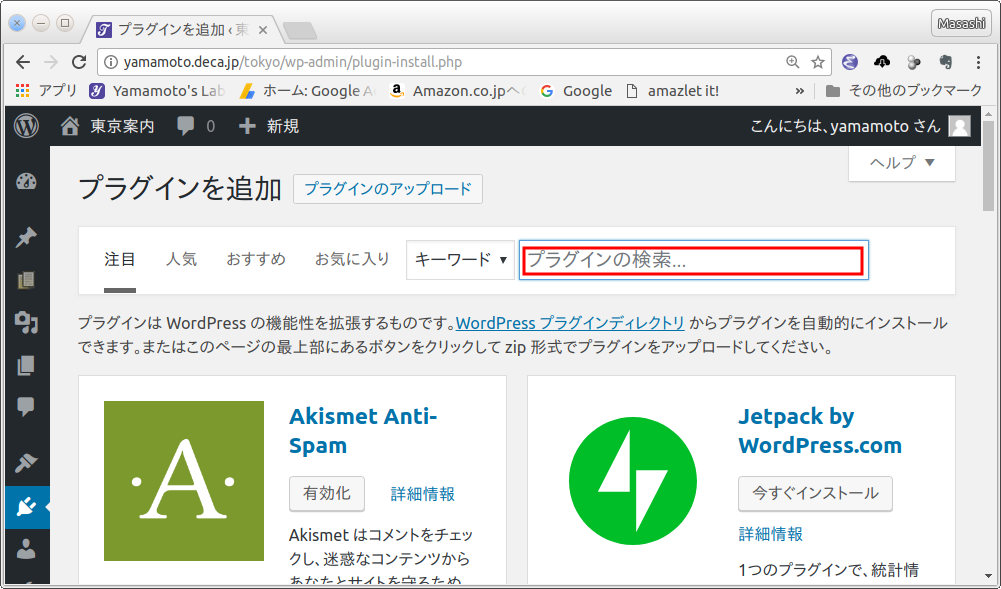
Task: Open the 東京案内 site link
Action: 122,126
